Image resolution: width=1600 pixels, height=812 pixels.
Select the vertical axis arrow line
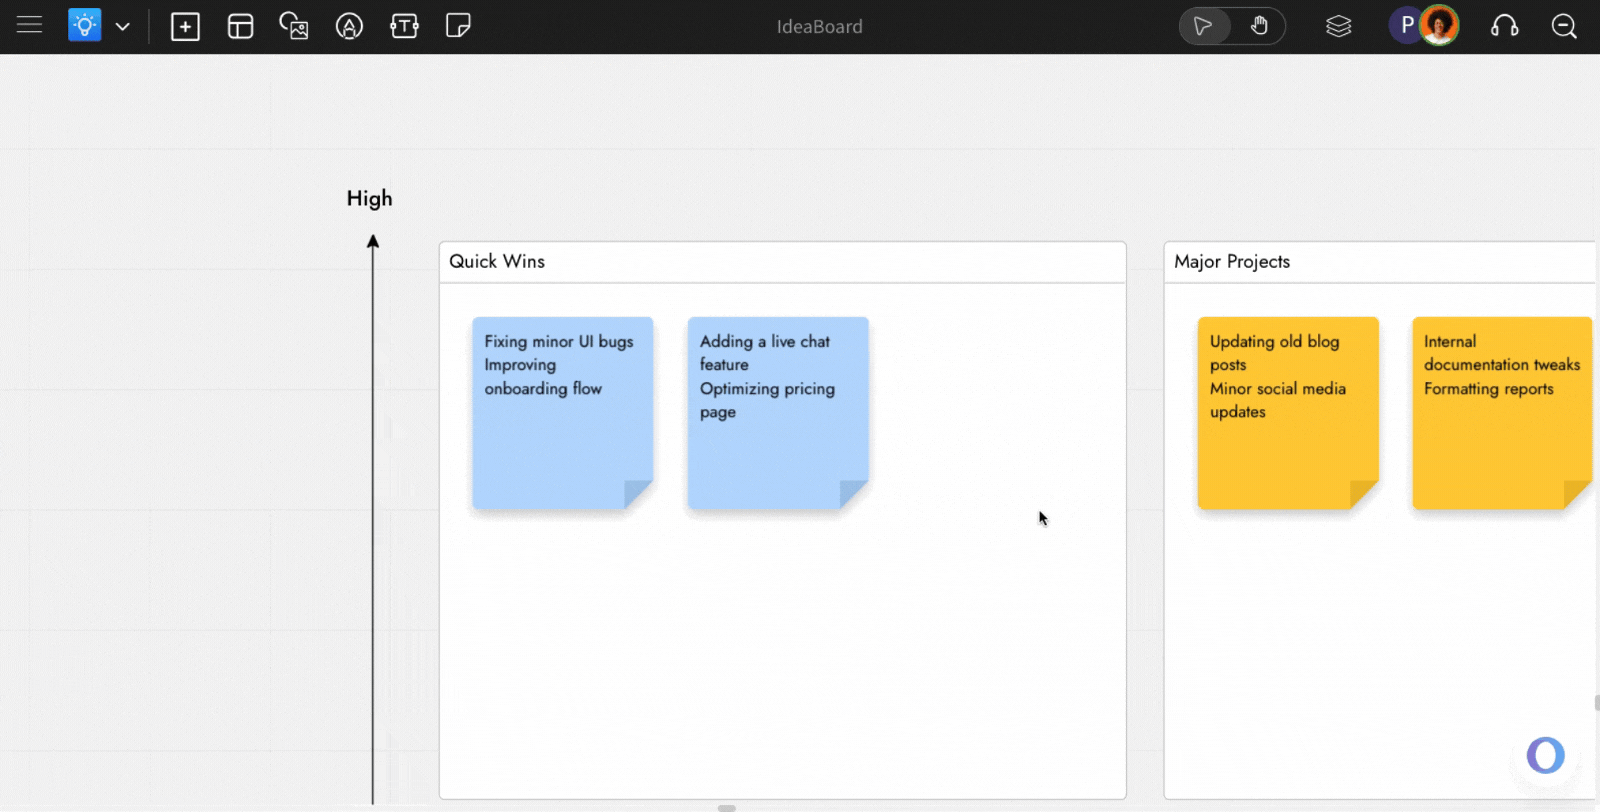373,520
